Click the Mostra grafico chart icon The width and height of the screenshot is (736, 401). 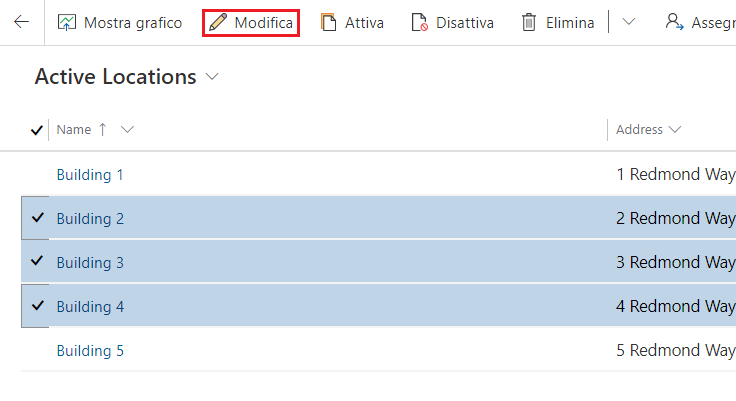point(67,22)
